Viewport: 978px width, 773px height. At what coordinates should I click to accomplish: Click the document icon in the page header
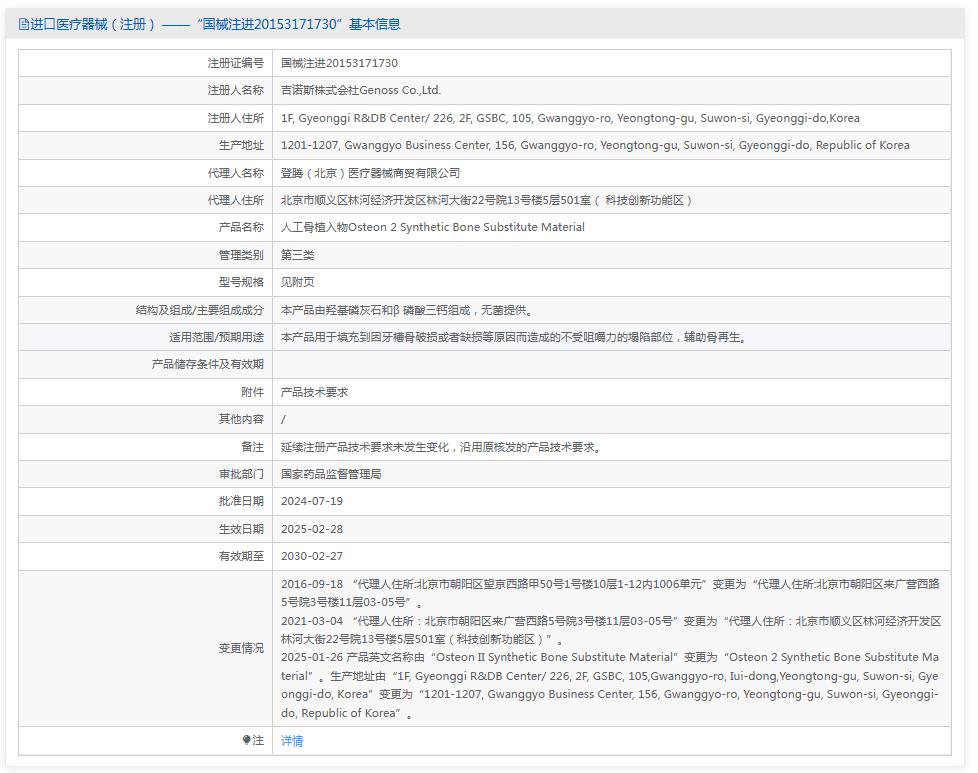tap(24, 24)
